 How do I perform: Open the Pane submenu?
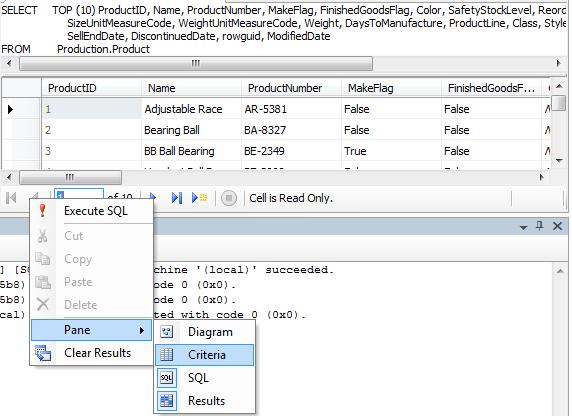92,330
